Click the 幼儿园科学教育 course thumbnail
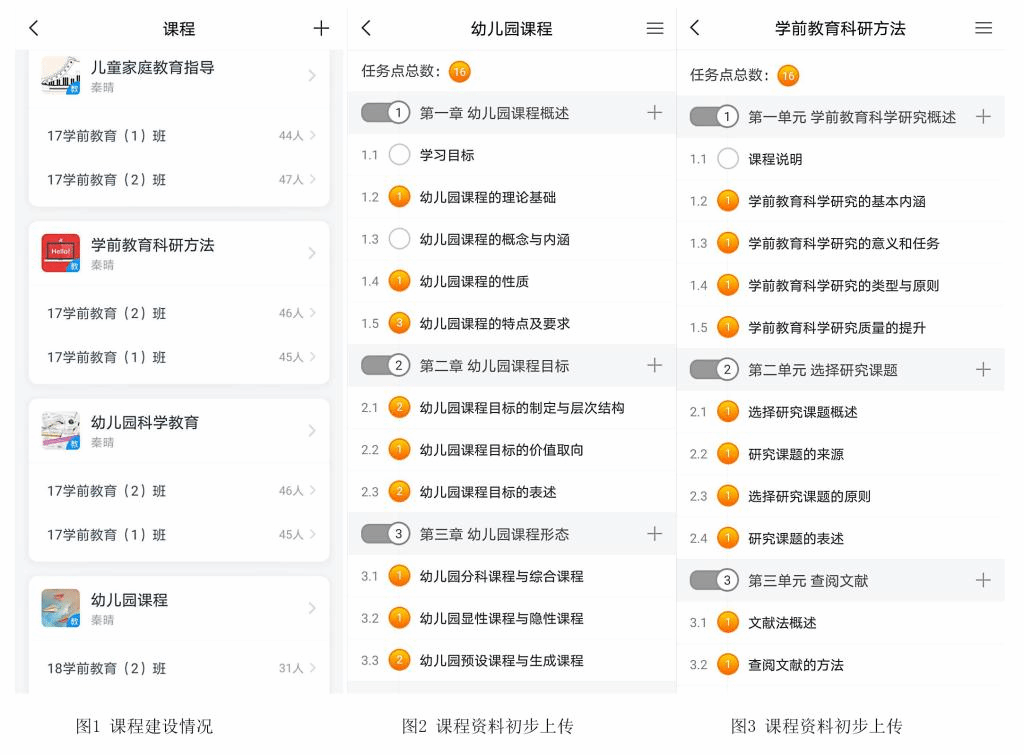Image resolution: width=1024 pixels, height=755 pixels. click(x=60, y=430)
